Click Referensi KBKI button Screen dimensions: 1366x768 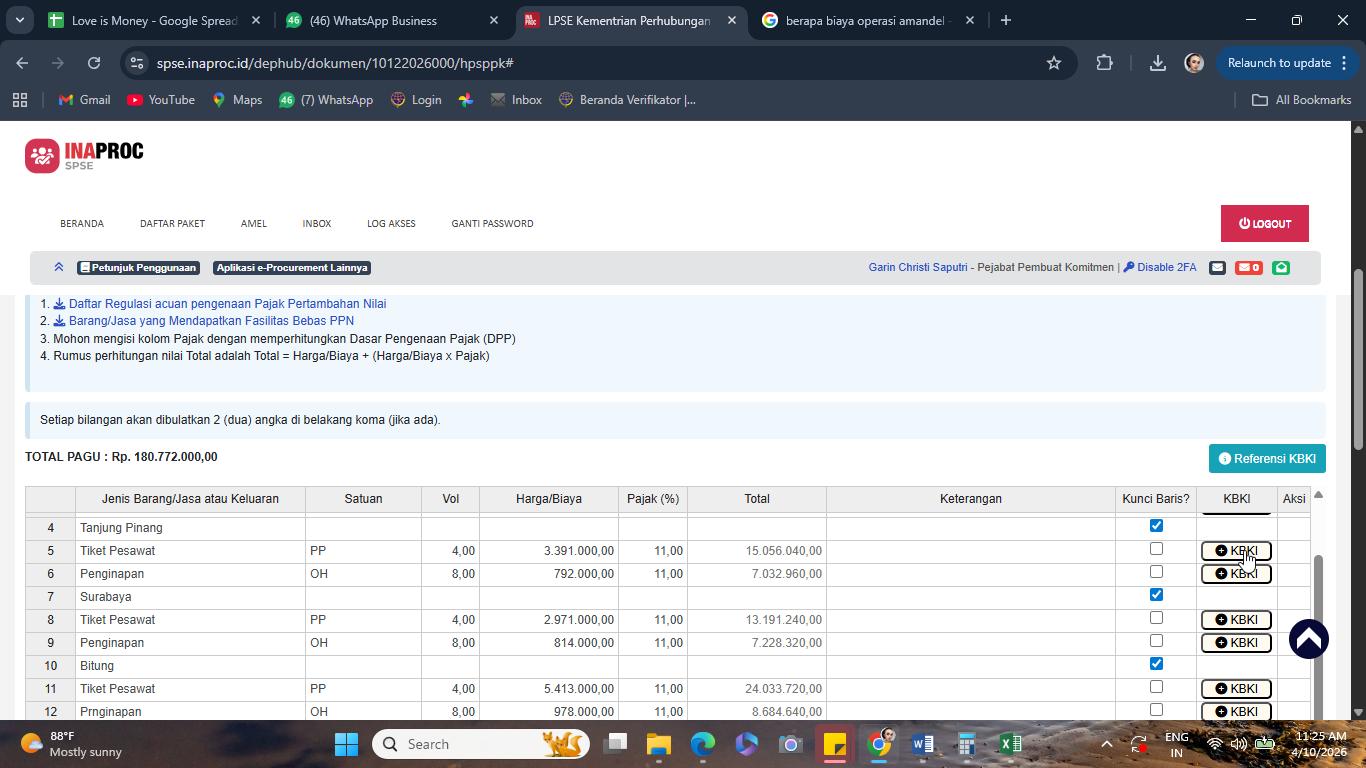(1267, 459)
